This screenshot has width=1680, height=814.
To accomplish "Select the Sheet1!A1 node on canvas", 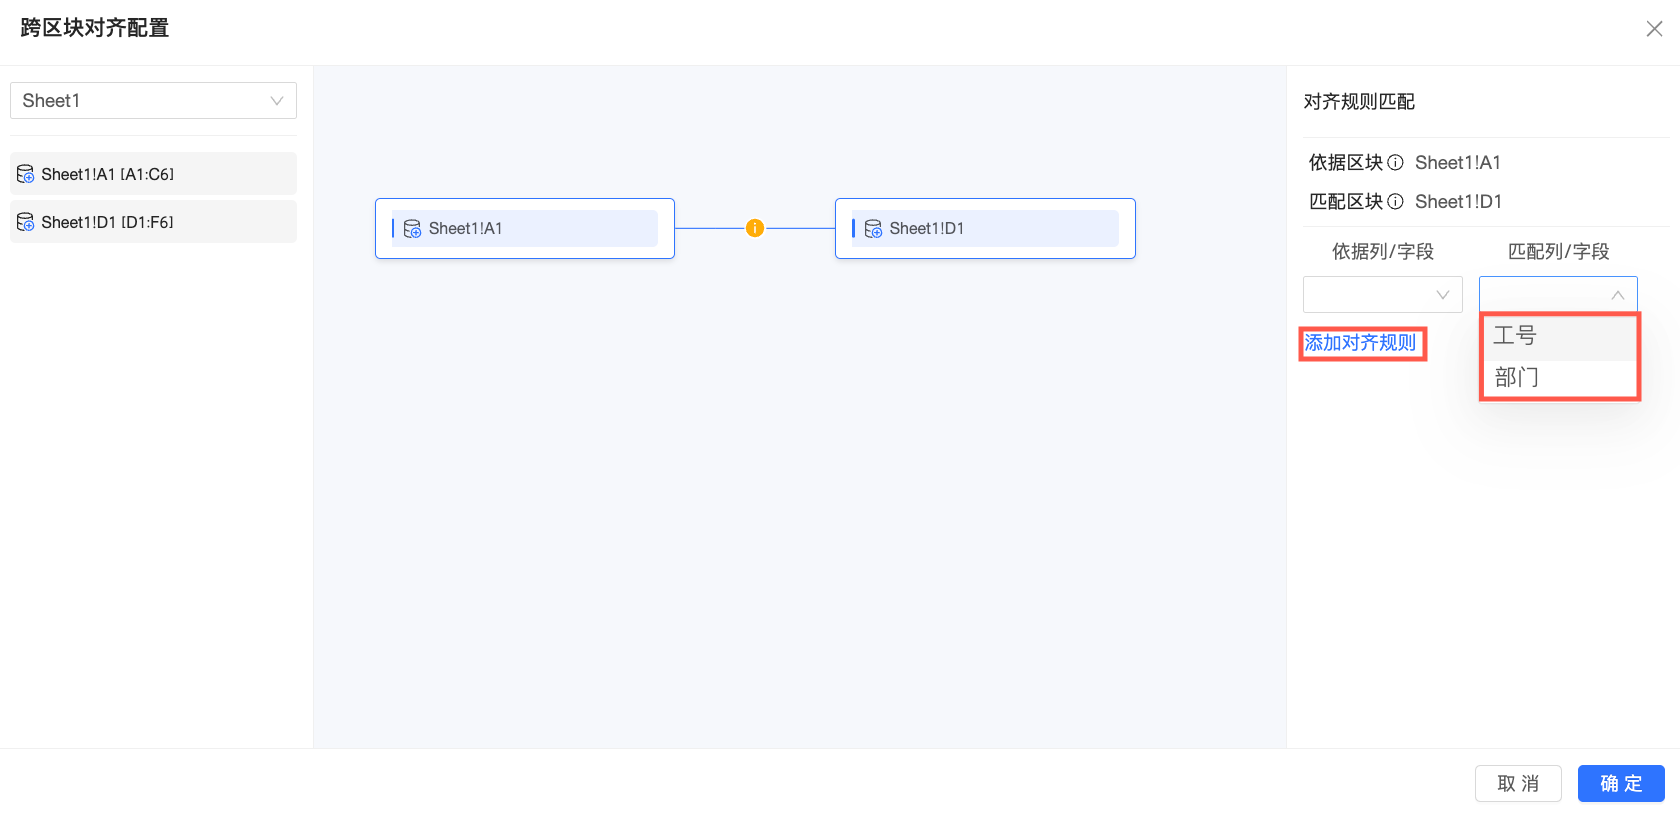I will [x=525, y=228].
